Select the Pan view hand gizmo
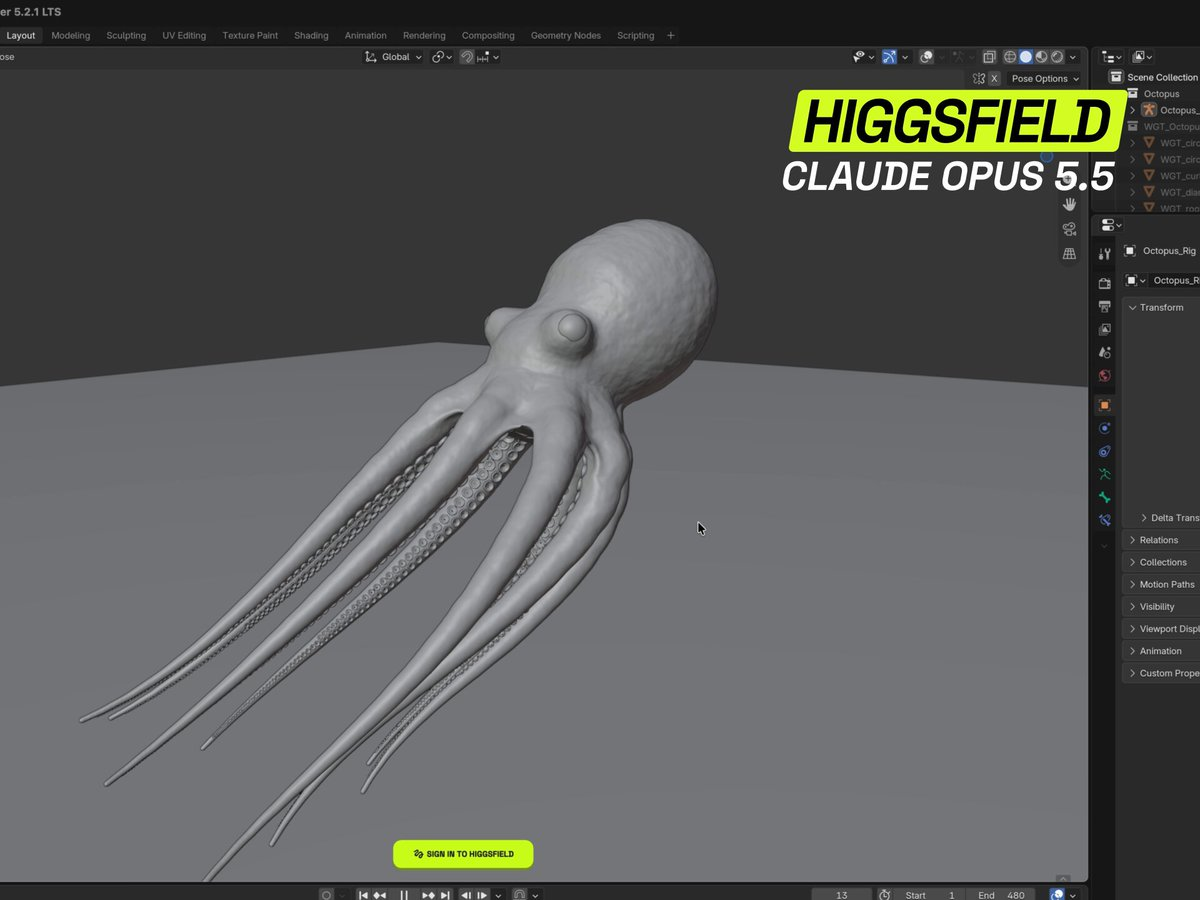 pos(1069,204)
